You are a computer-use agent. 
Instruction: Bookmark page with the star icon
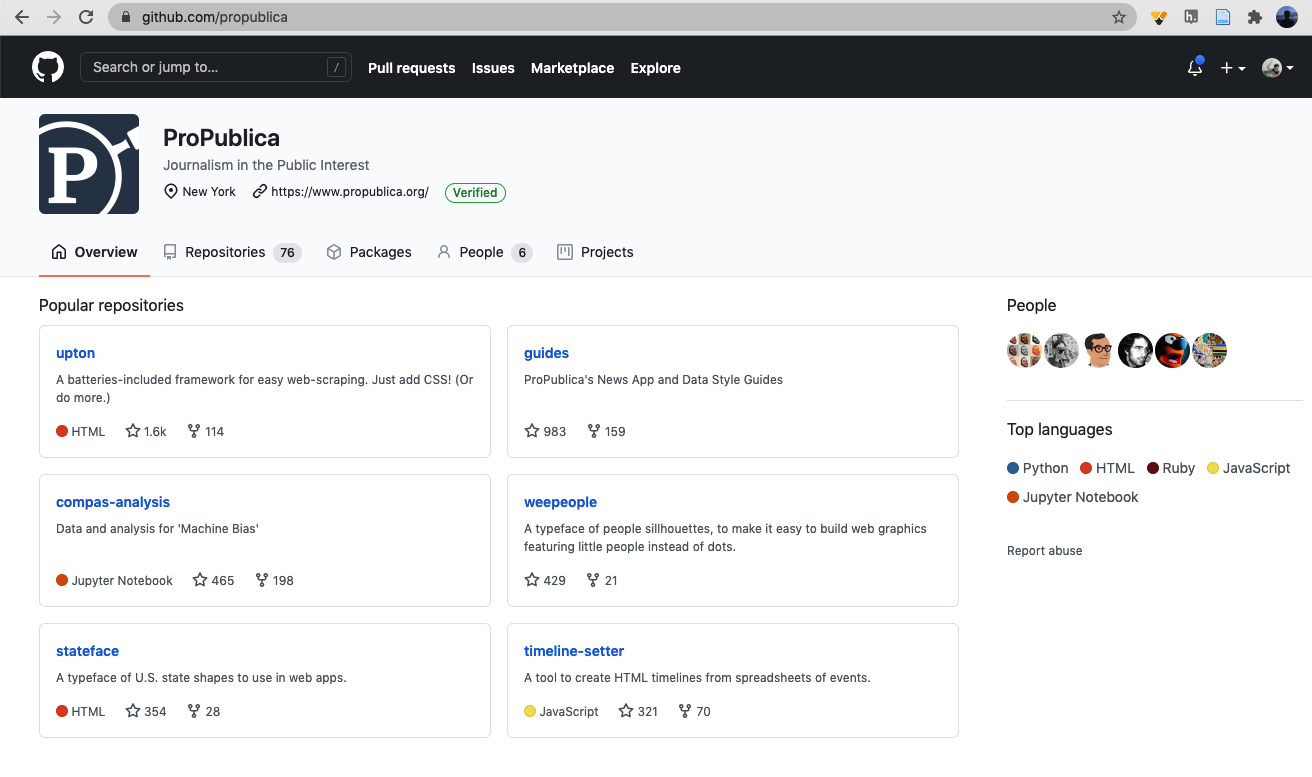coord(1119,17)
